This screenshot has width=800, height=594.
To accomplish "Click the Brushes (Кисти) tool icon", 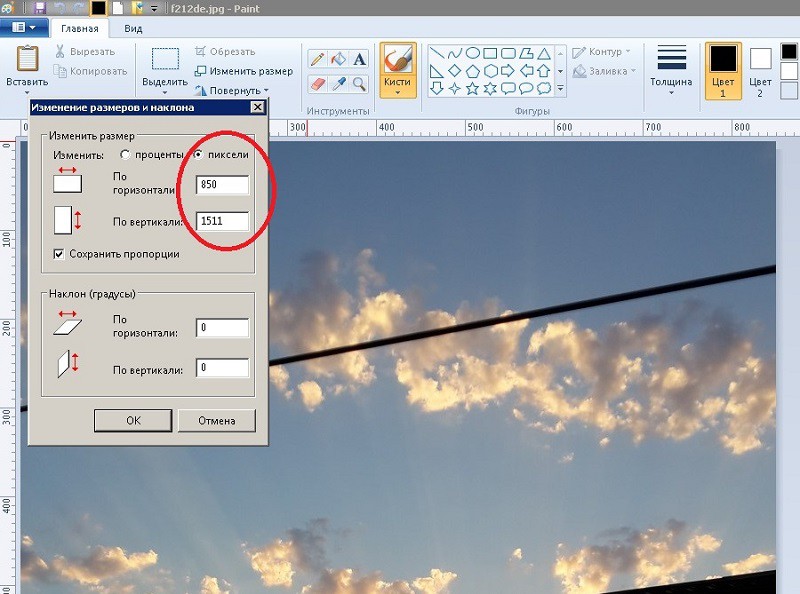I will coord(398,60).
